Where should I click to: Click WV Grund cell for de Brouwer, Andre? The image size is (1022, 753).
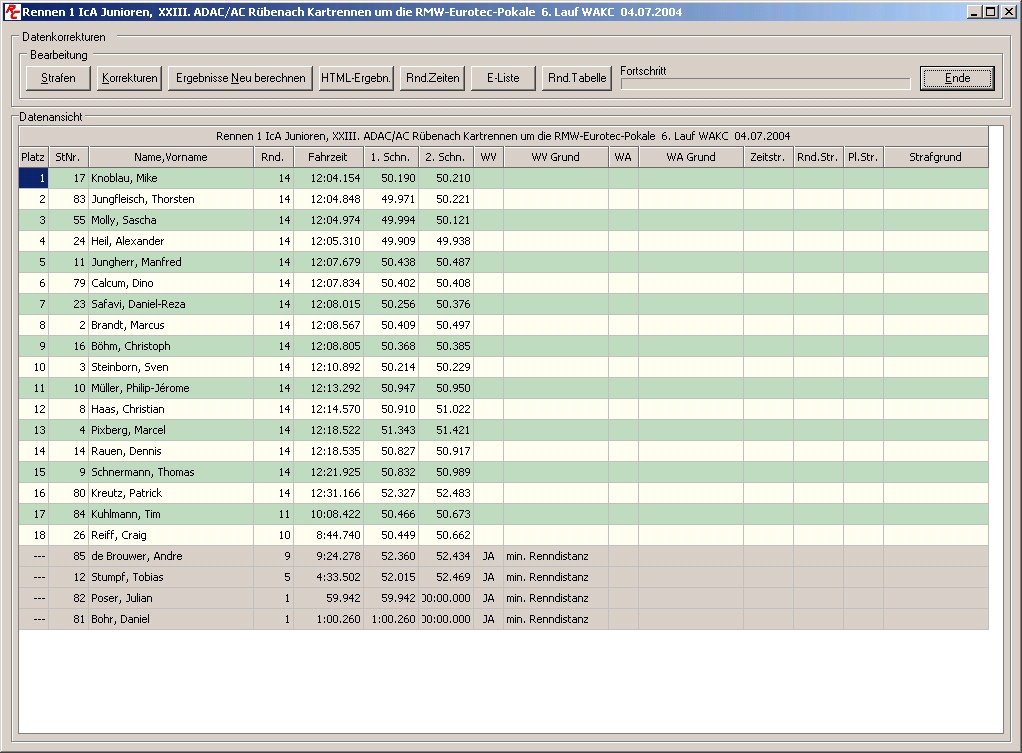click(x=555, y=556)
